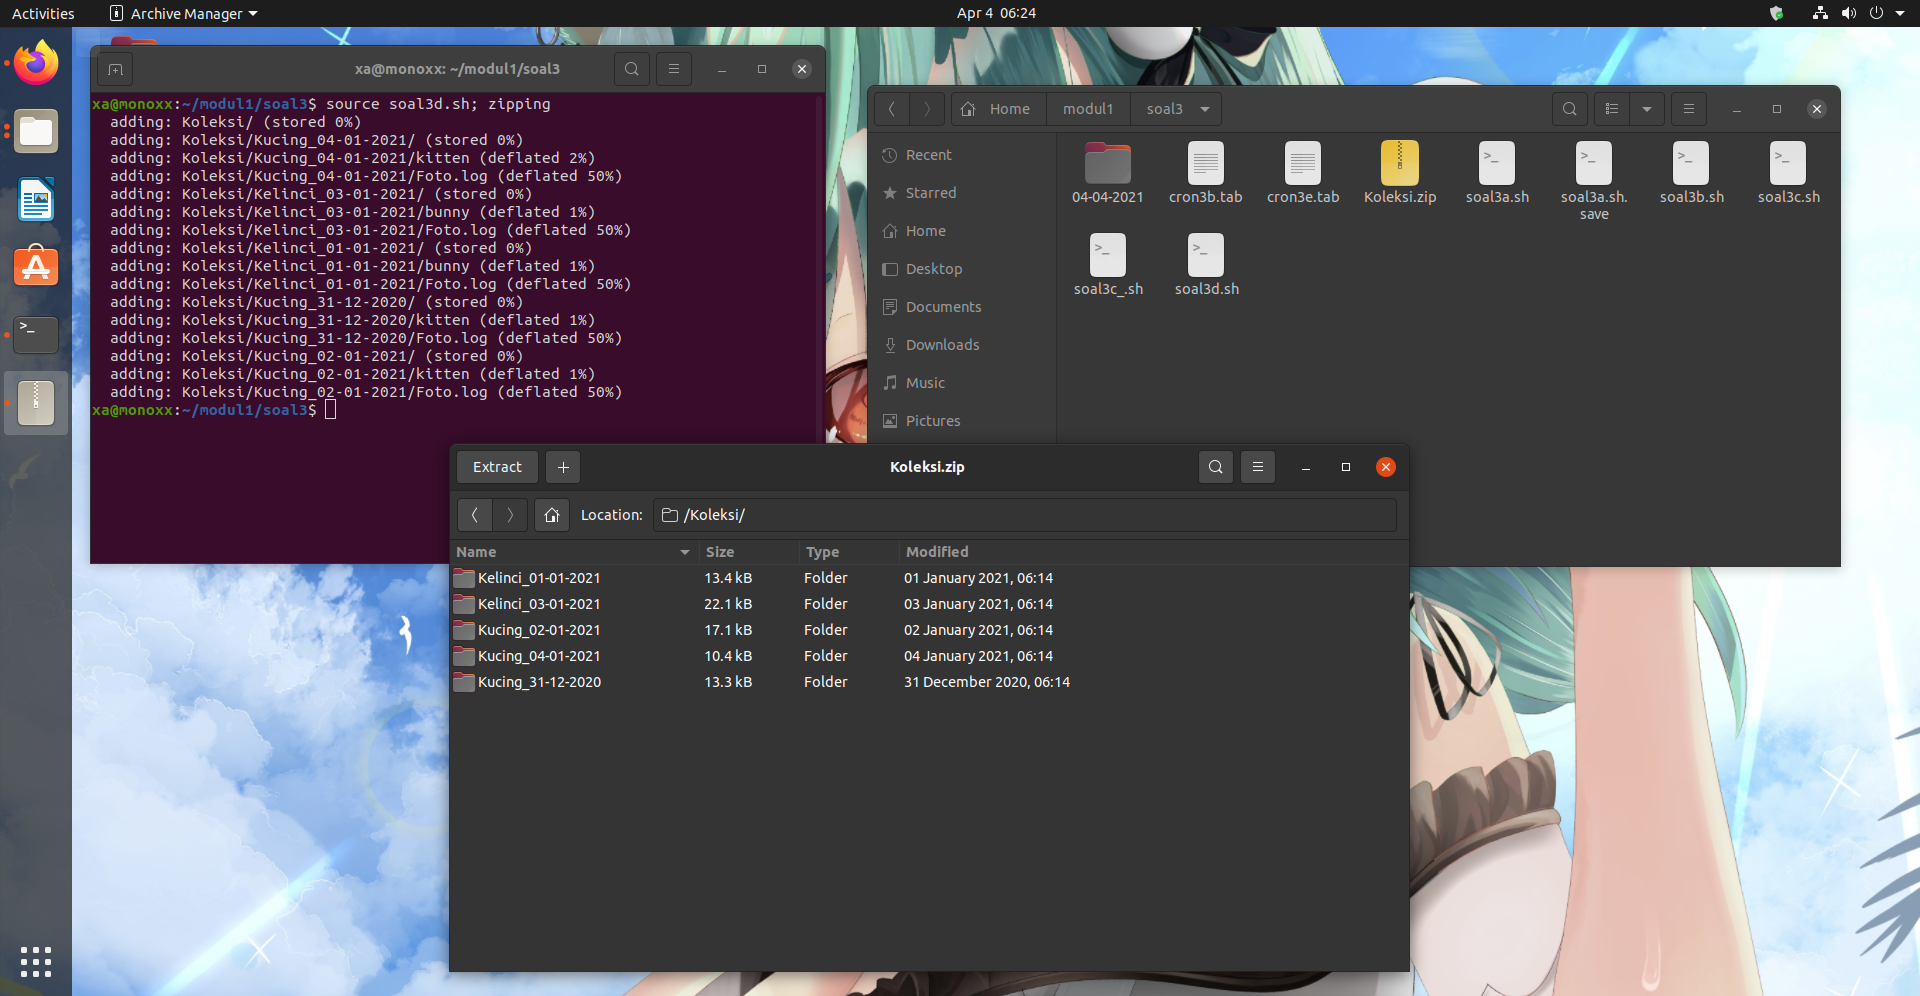Open the clock and calendar panel
The height and width of the screenshot is (996, 1920).
tap(996, 13)
